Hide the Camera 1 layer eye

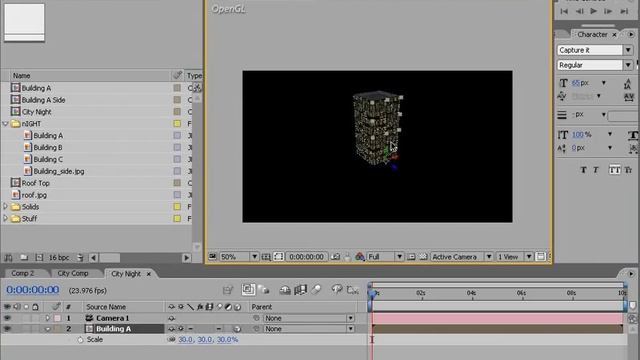tap(7, 318)
